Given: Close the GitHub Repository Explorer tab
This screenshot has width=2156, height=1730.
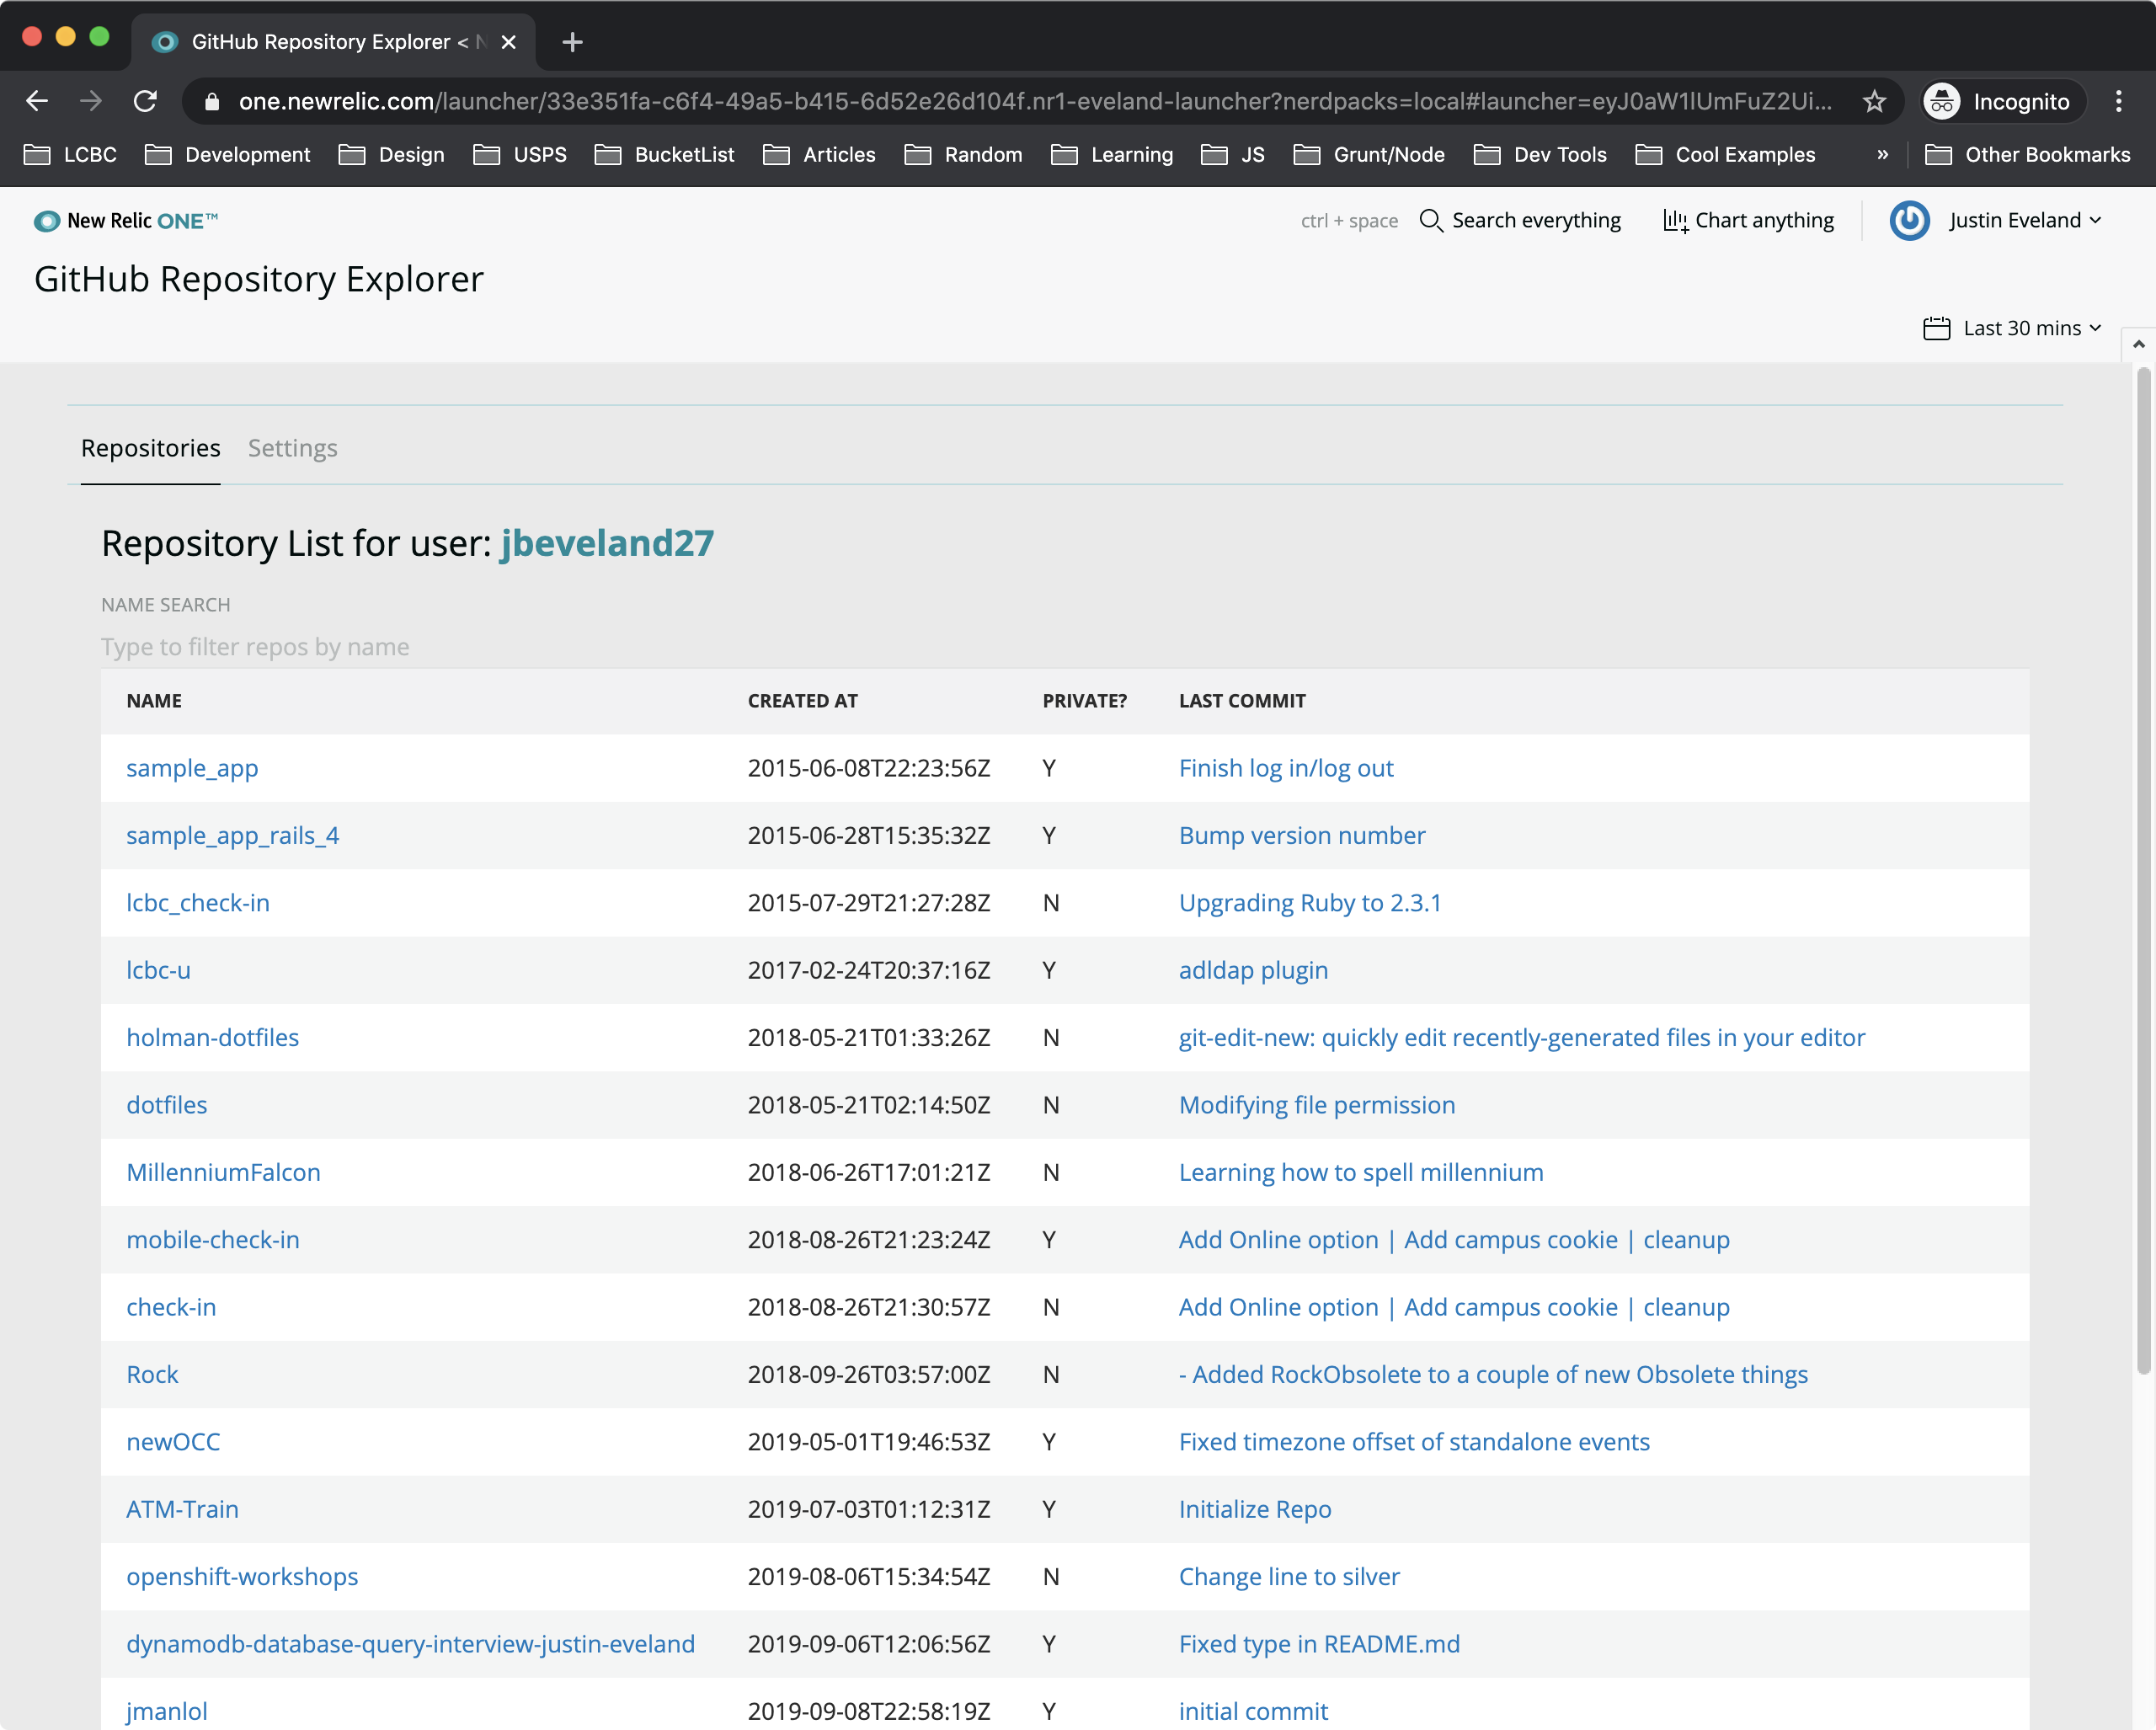Looking at the screenshot, I should 509,42.
